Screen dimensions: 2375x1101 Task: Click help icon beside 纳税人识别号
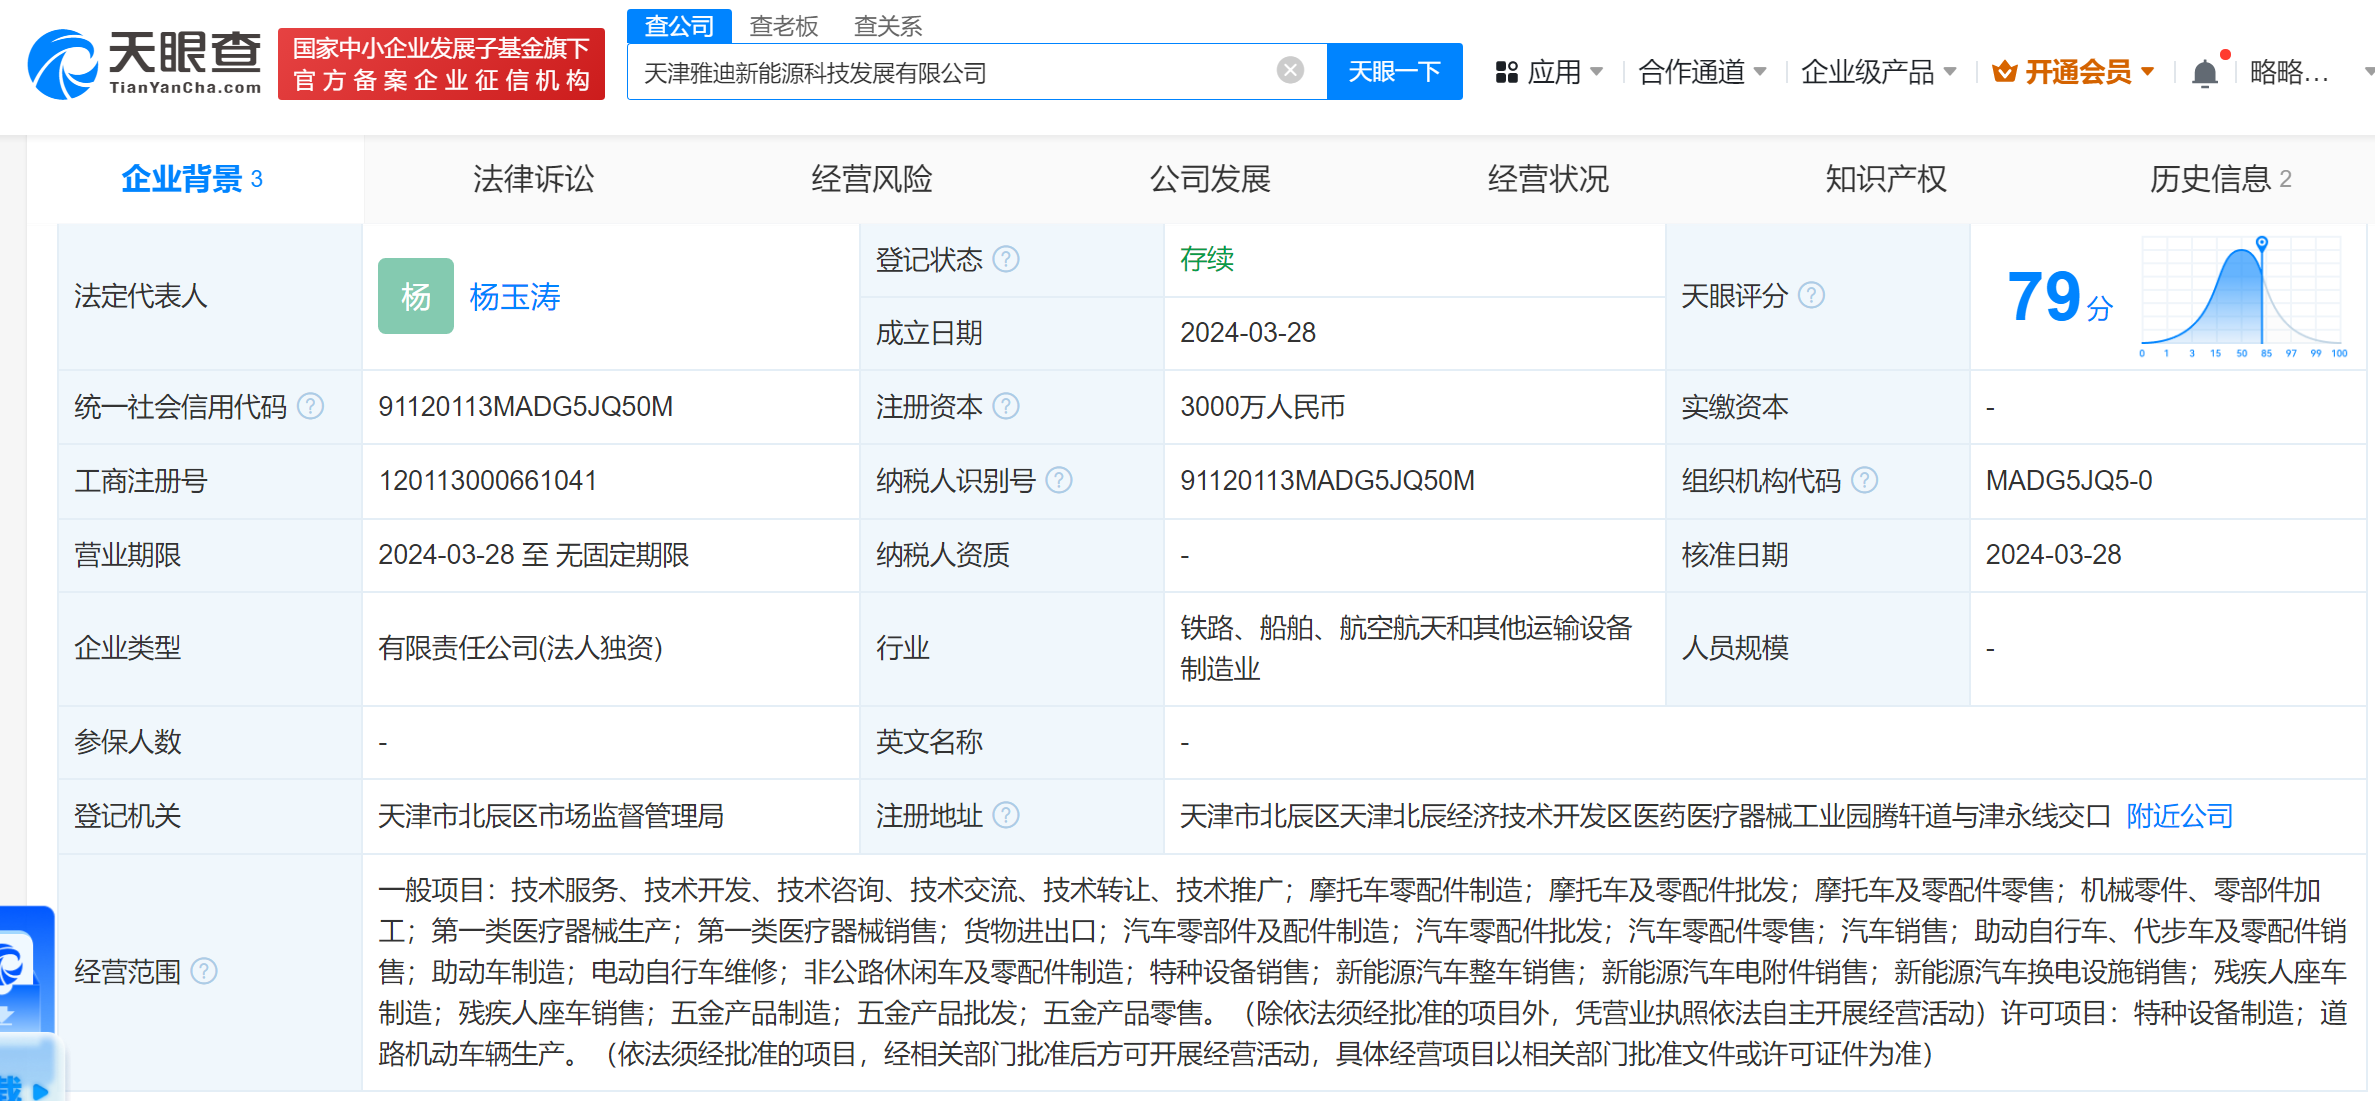tap(1059, 481)
